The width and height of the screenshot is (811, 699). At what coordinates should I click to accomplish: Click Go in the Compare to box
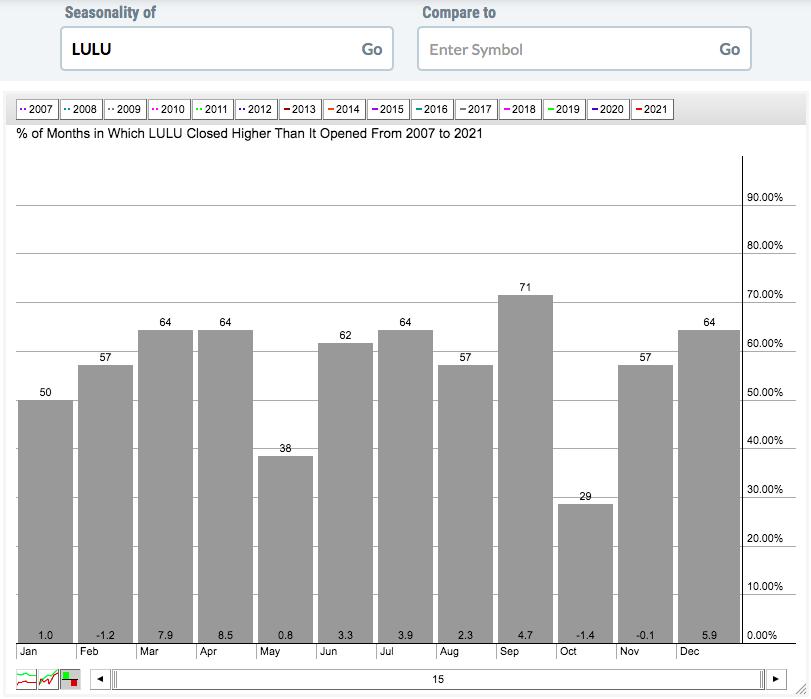729,49
